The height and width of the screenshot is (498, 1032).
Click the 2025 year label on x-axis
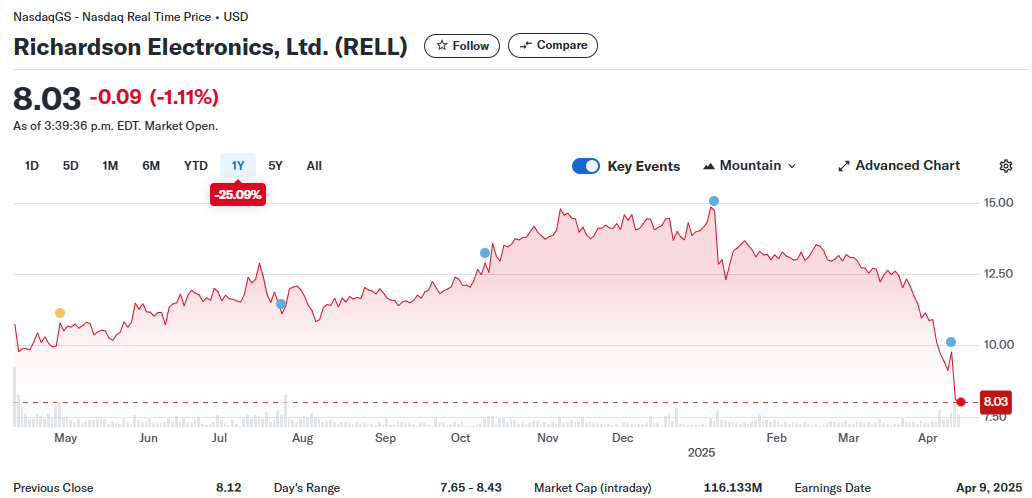[x=701, y=453]
